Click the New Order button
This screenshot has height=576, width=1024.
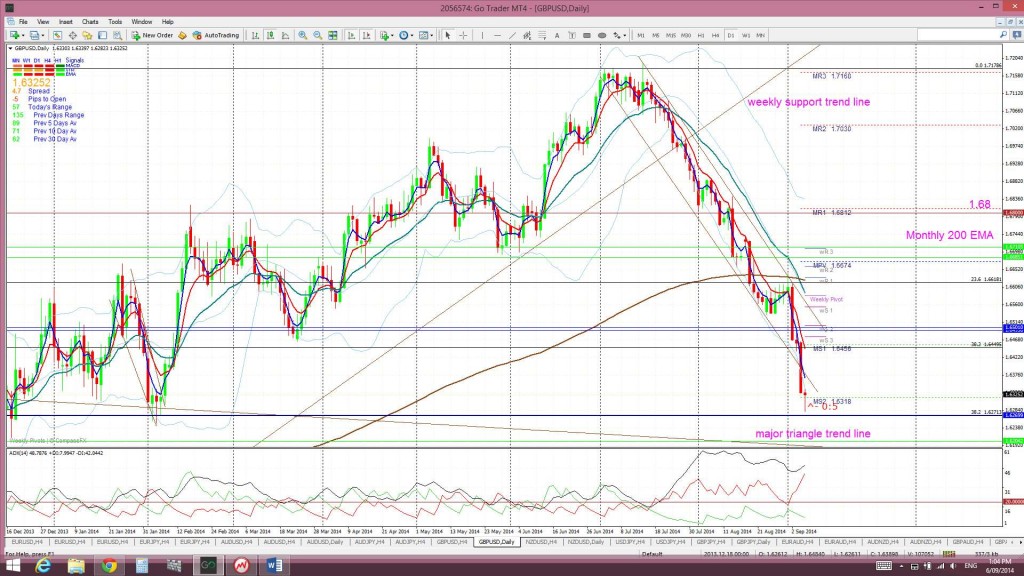152,35
